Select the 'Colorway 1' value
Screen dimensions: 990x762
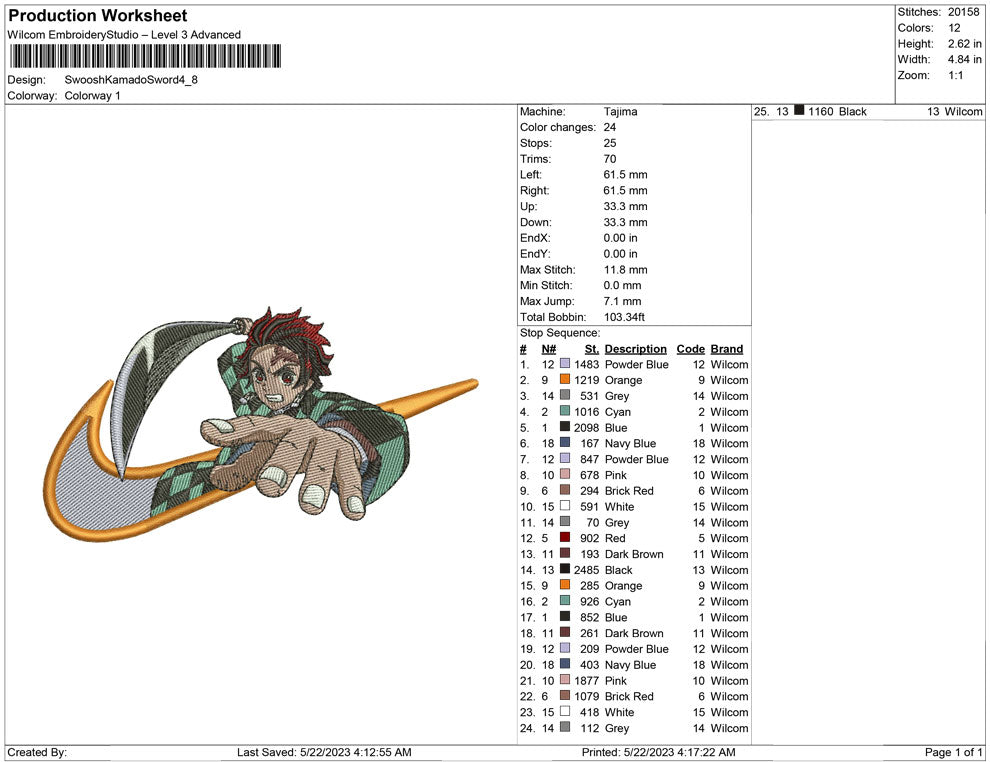92,95
